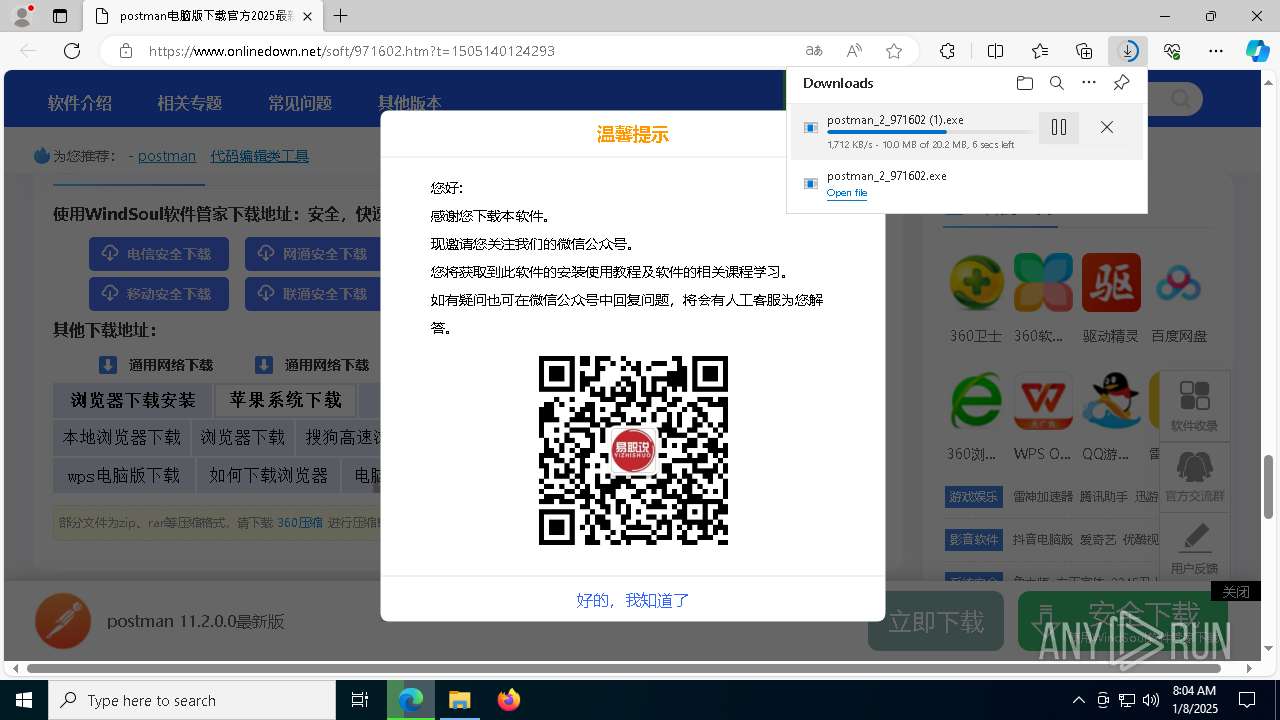Open a new browser tab with plus

[341, 16]
